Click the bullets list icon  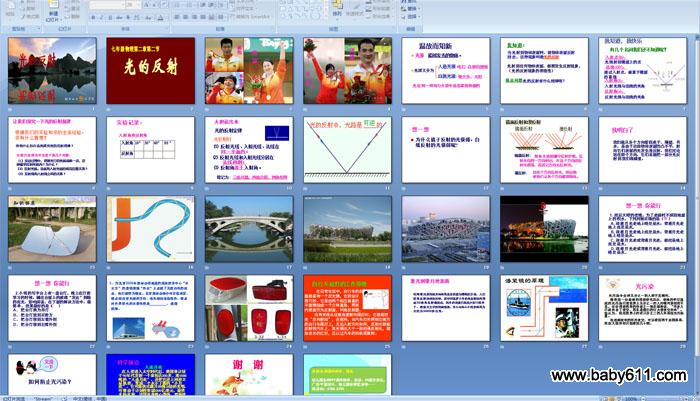[x=178, y=5]
